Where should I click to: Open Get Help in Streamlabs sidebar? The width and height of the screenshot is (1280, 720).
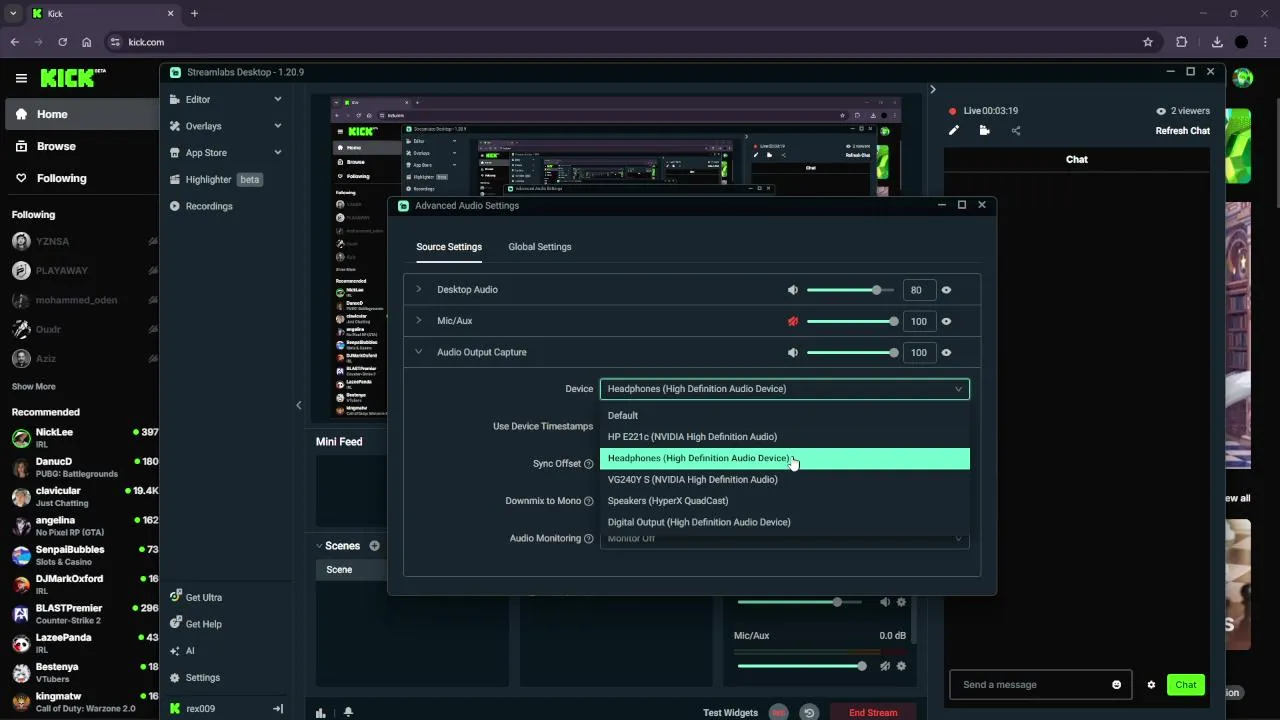(x=203, y=624)
